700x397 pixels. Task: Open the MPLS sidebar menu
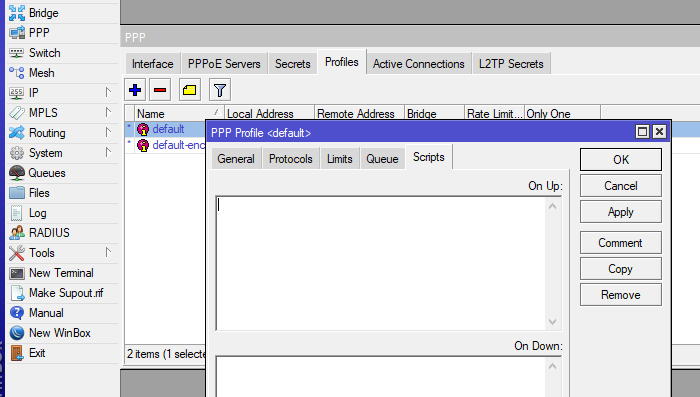click(x=62, y=113)
